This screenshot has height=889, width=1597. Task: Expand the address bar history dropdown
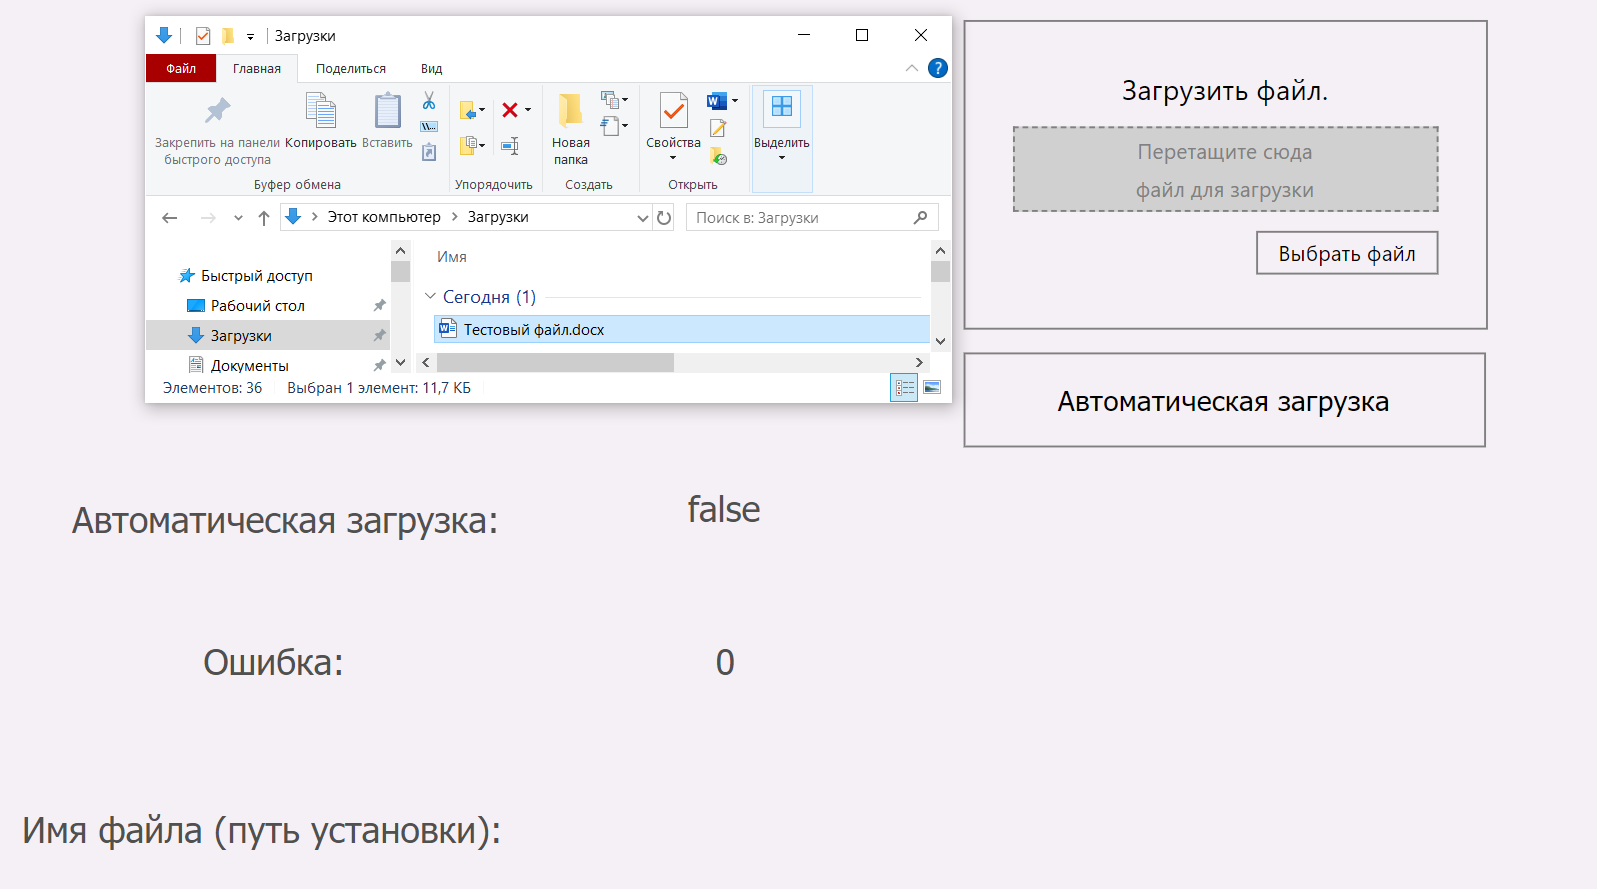coord(643,218)
